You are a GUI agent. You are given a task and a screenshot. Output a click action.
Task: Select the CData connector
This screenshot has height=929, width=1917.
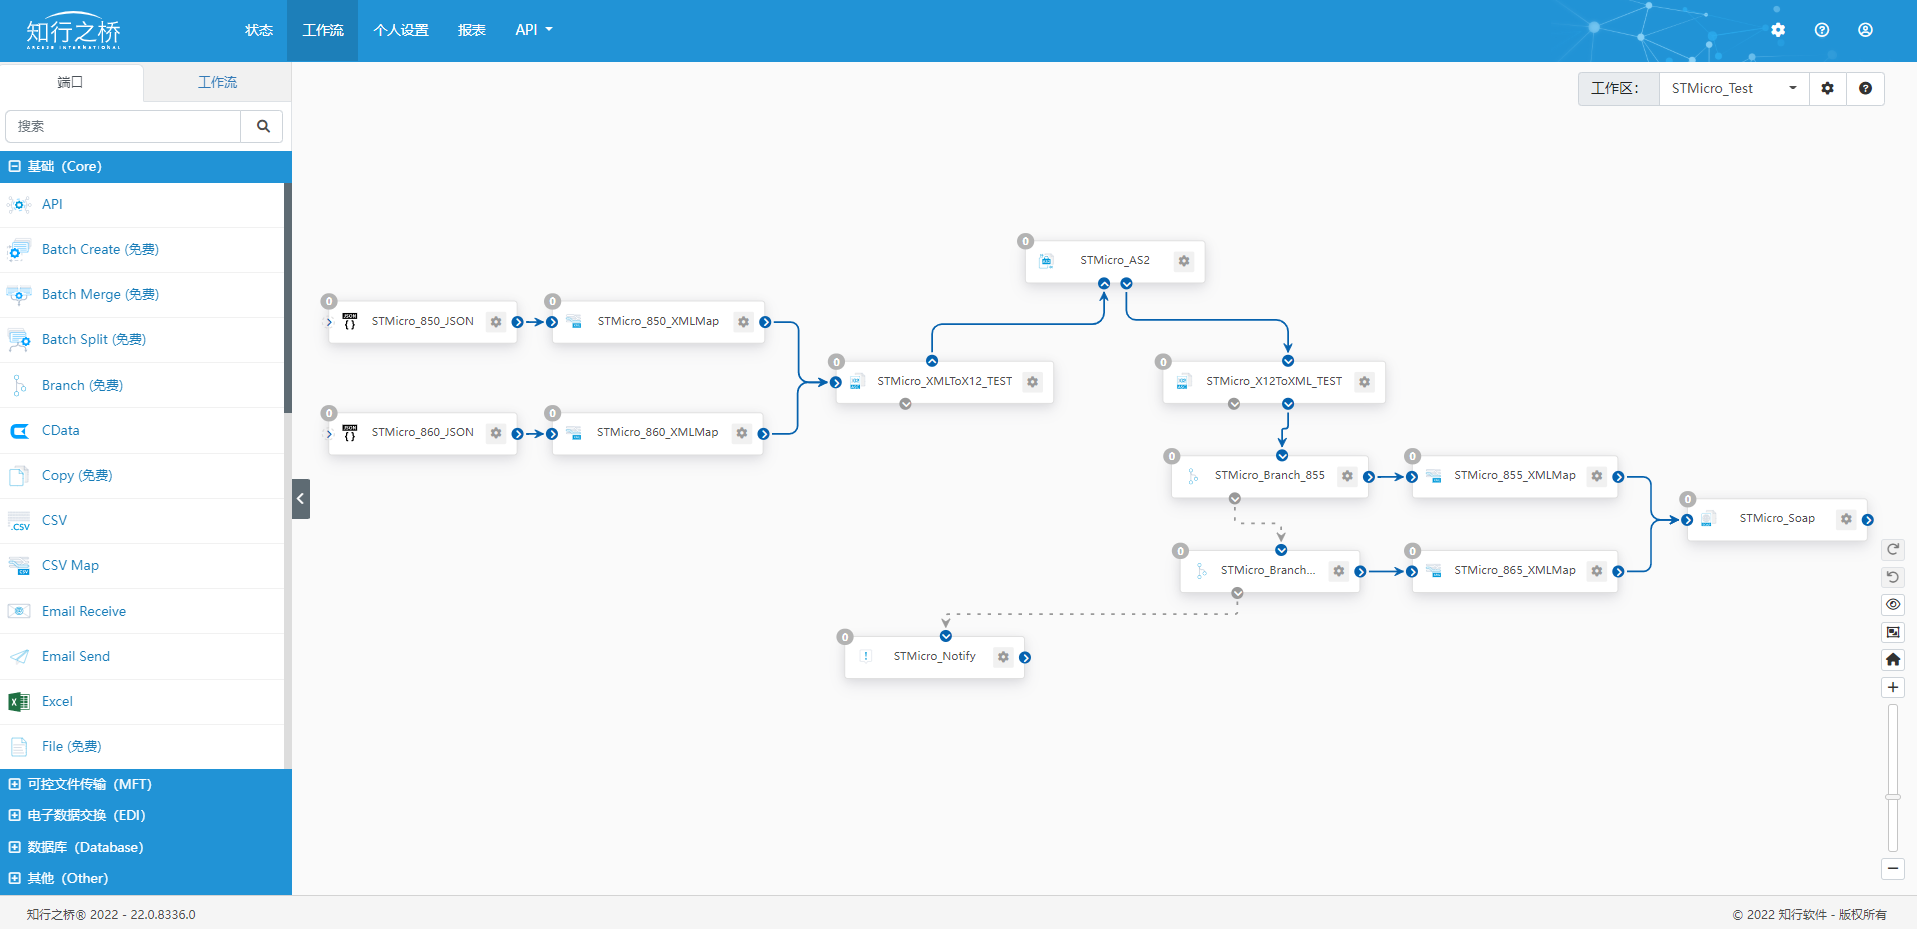tap(142, 430)
